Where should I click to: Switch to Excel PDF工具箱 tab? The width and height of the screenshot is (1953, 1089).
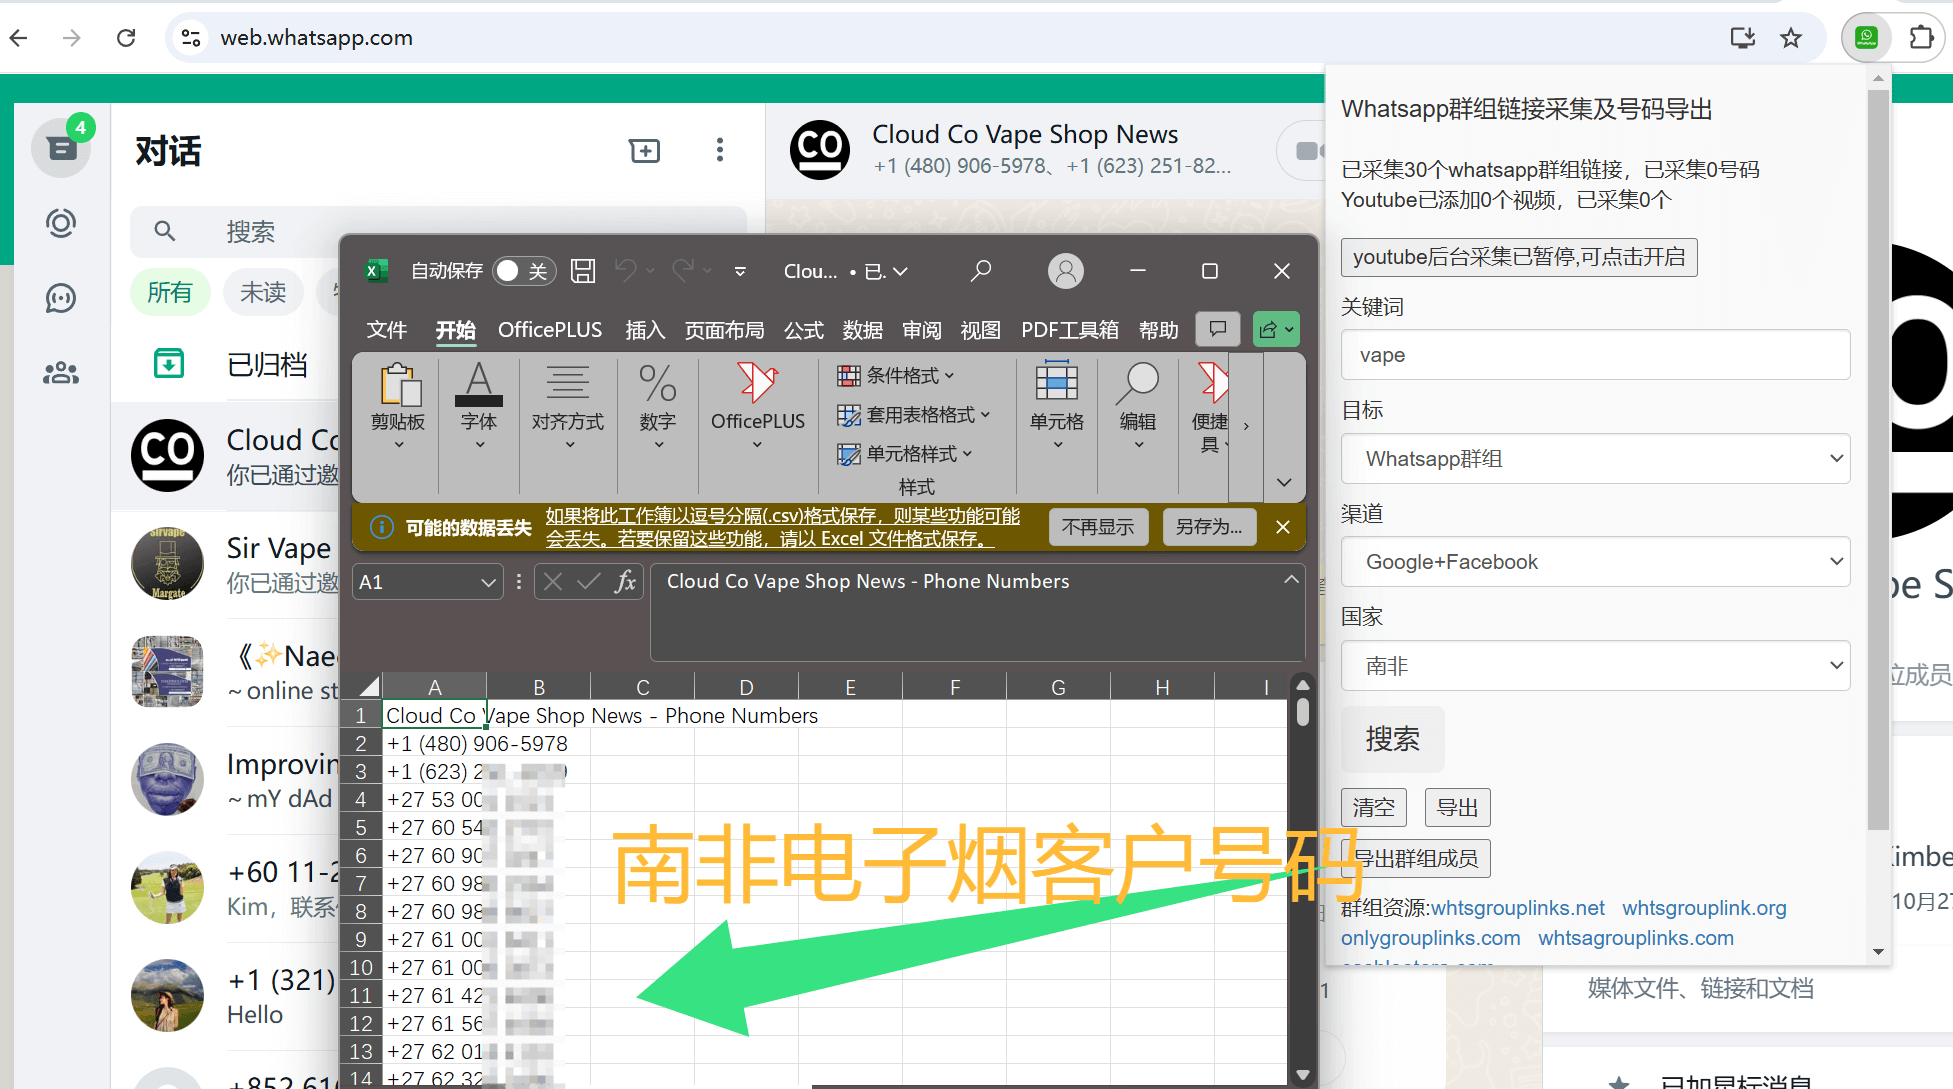point(1070,330)
